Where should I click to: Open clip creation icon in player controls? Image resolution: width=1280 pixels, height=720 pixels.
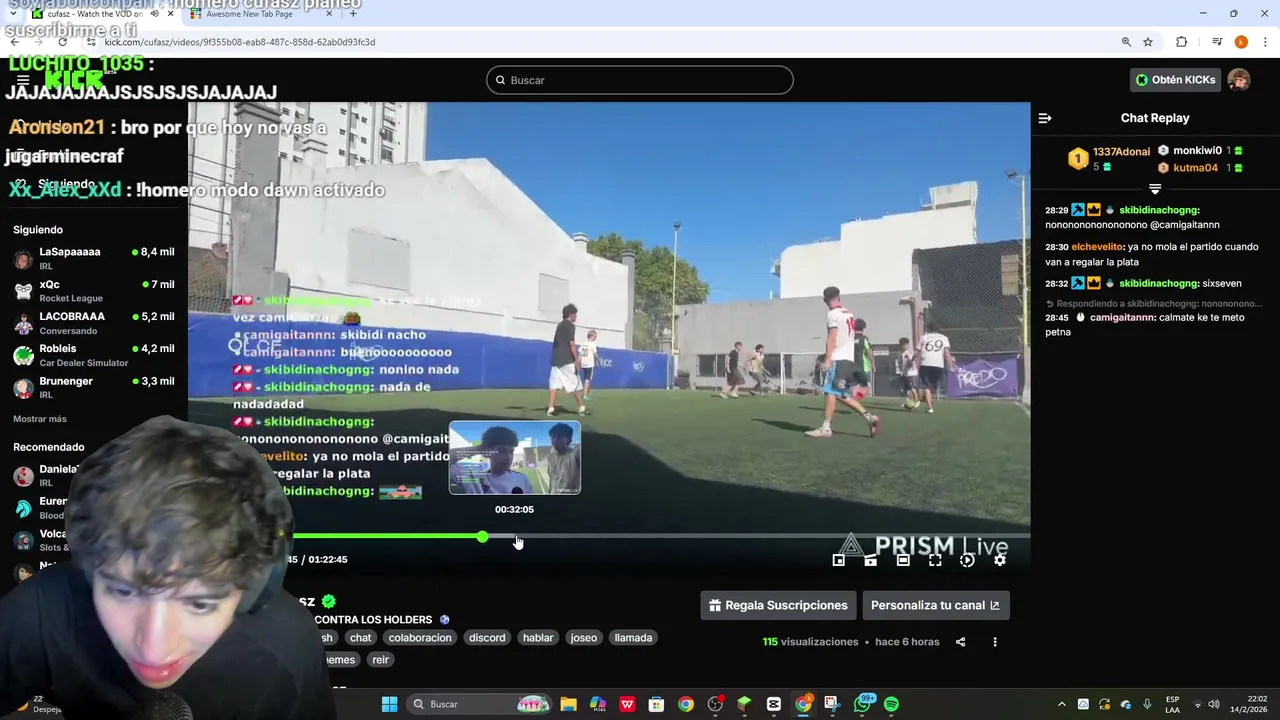pyautogui.click(x=871, y=560)
